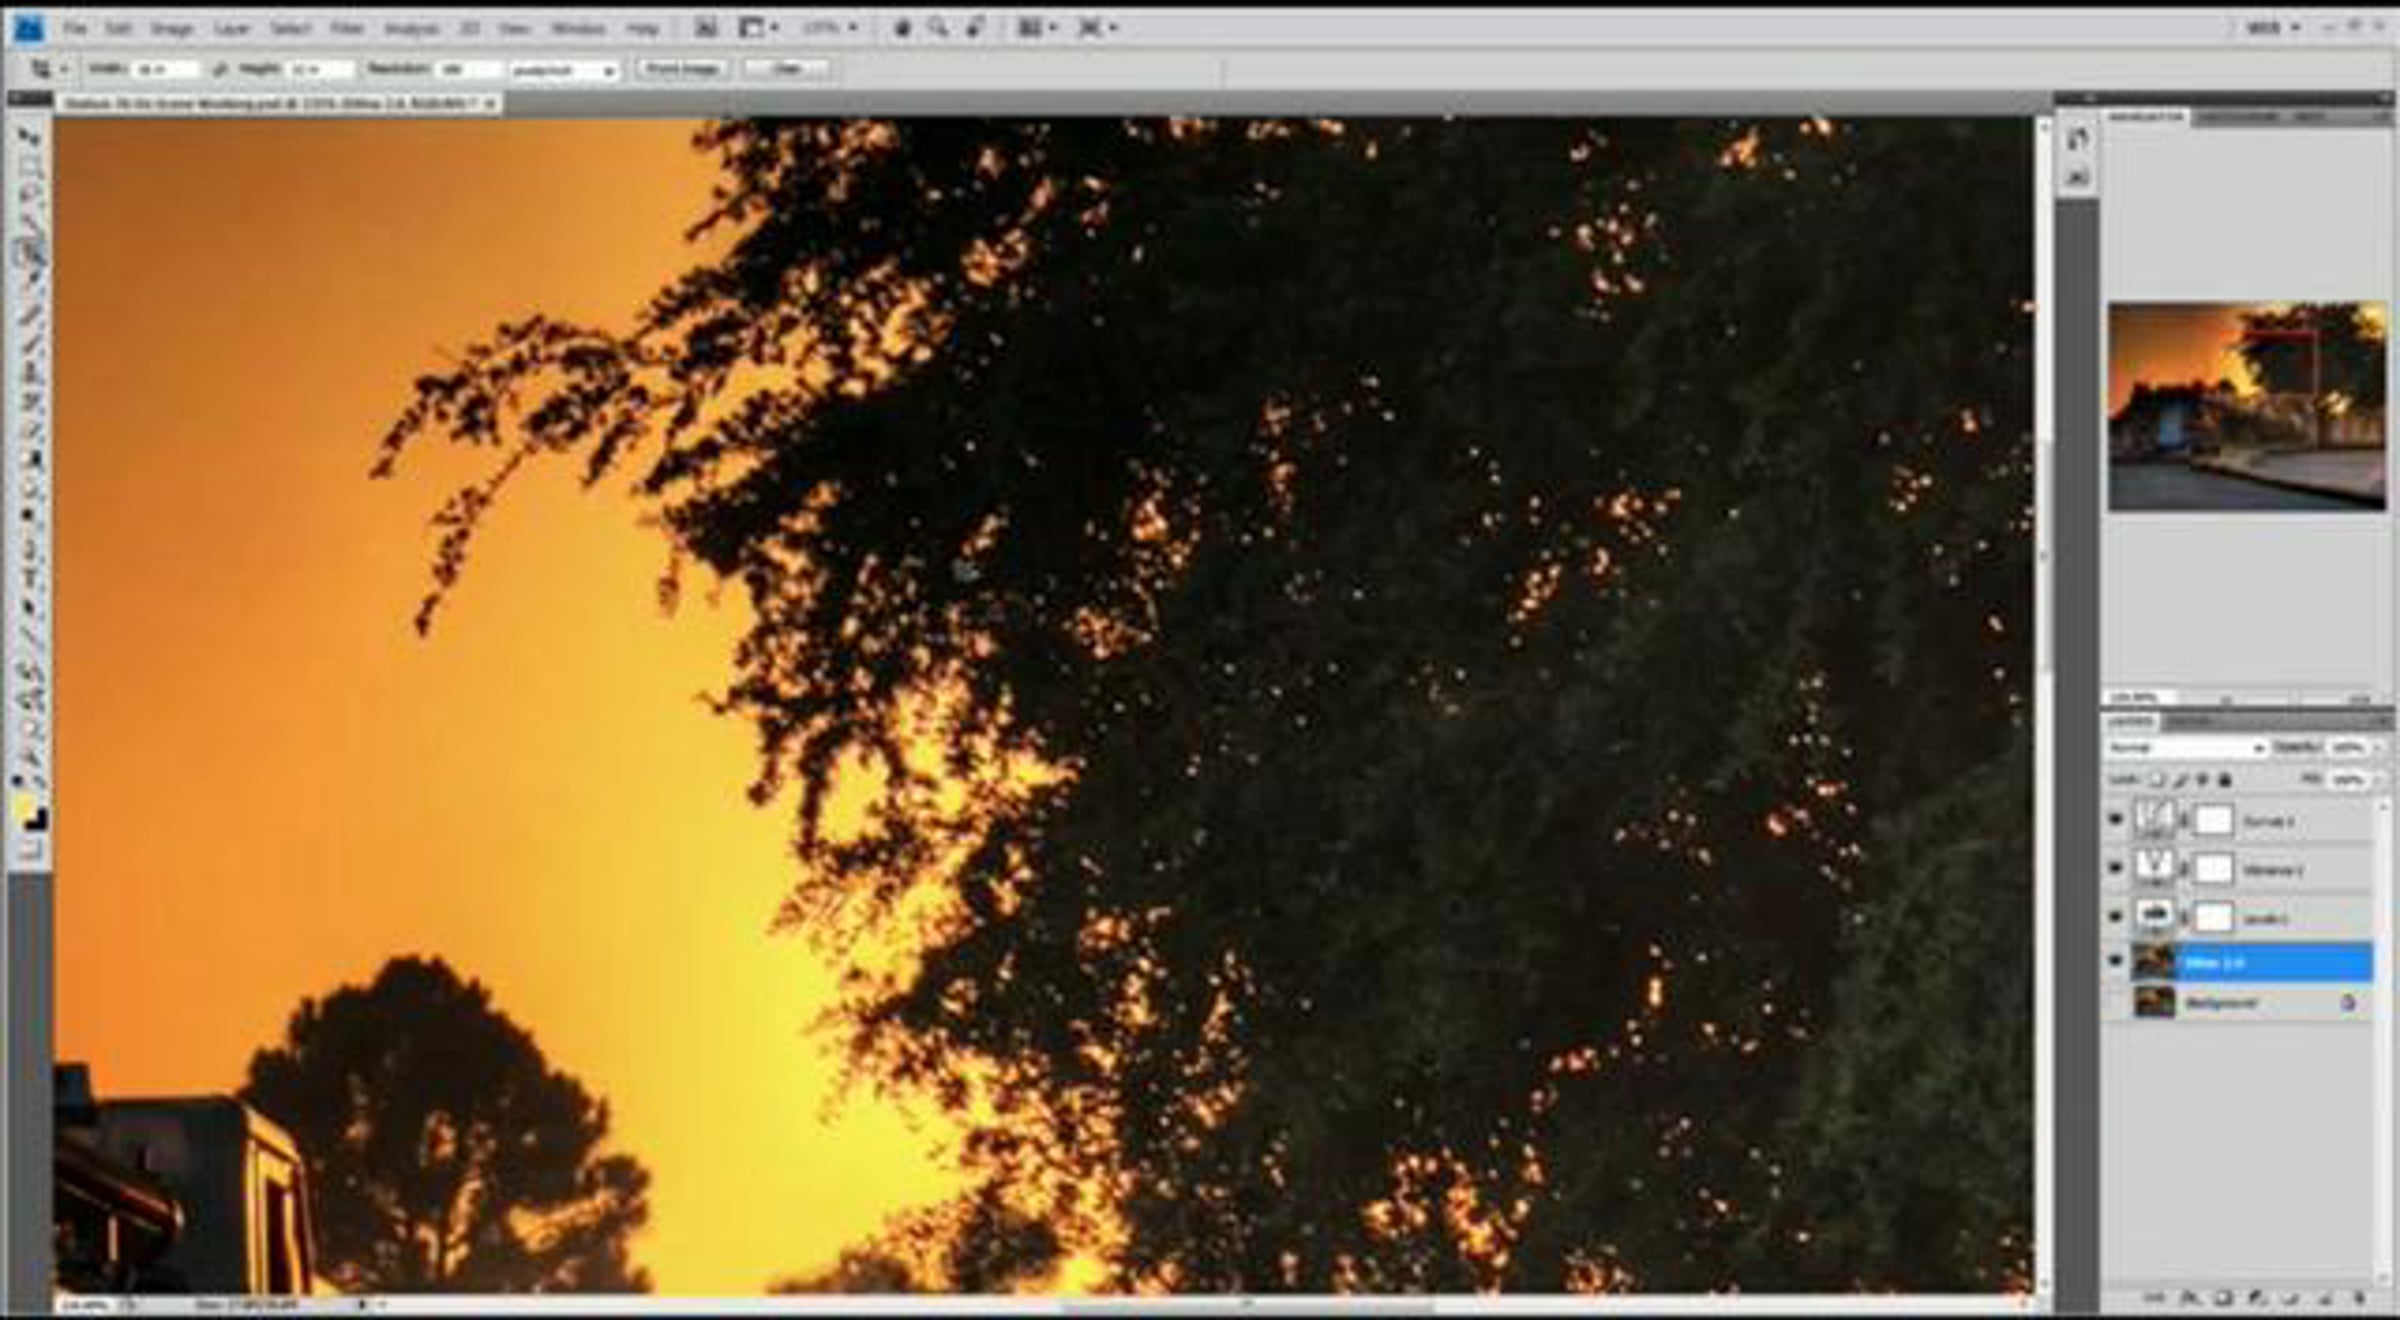Viewport: 2400px width, 1320px height.
Task: Click the Clear button in options bar
Action: point(787,69)
